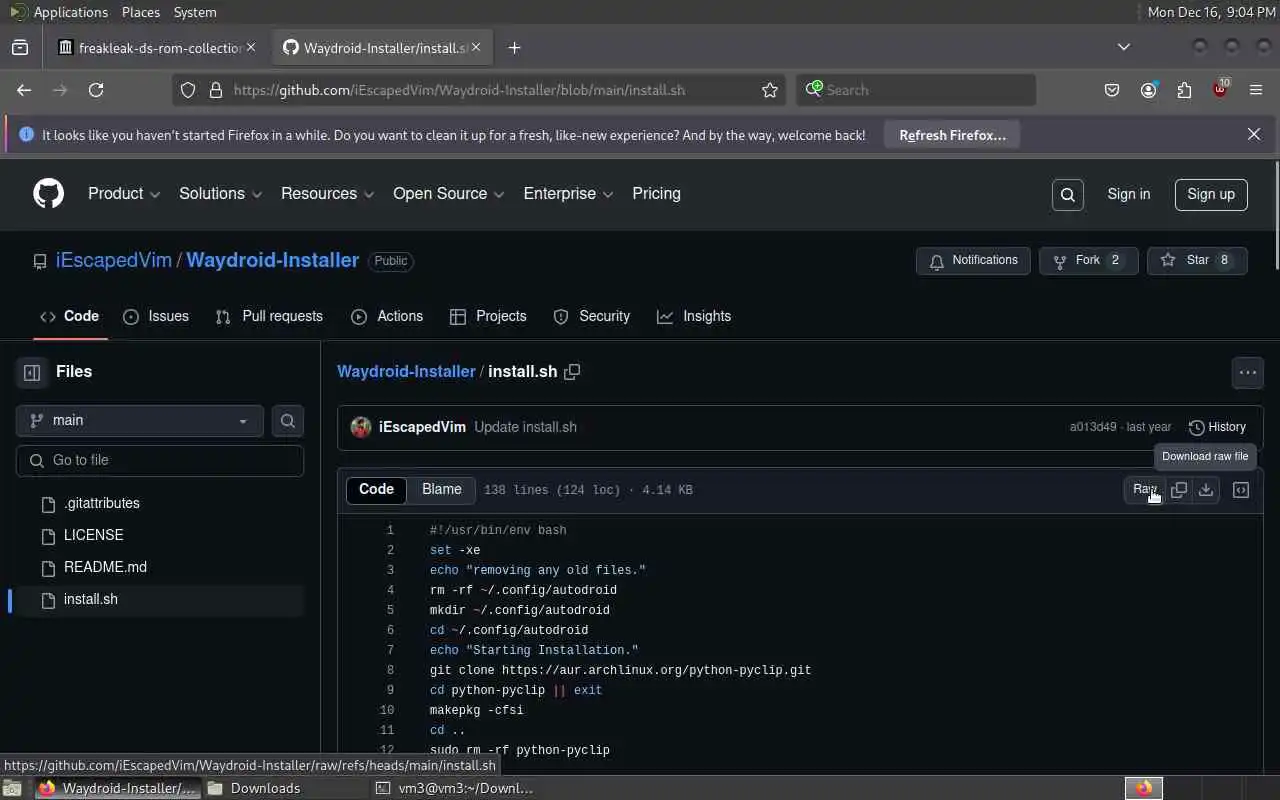The width and height of the screenshot is (1280, 800).
Task: Open the Pocket save icon in toolbar
Action: point(1112,90)
